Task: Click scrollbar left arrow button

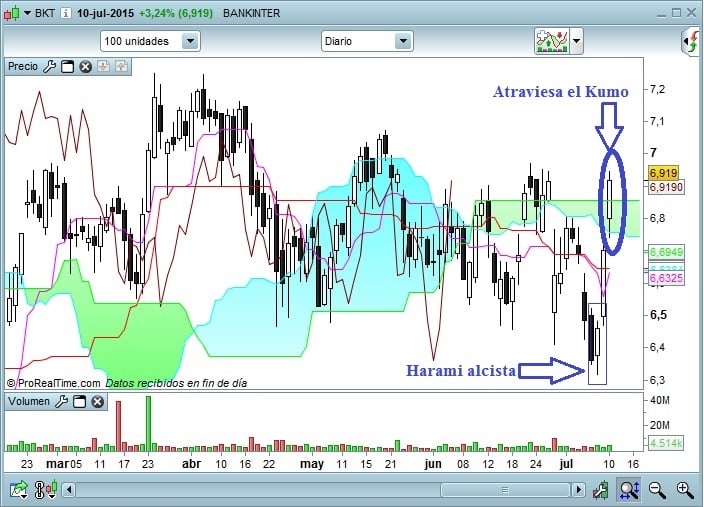Action: pos(68,489)
